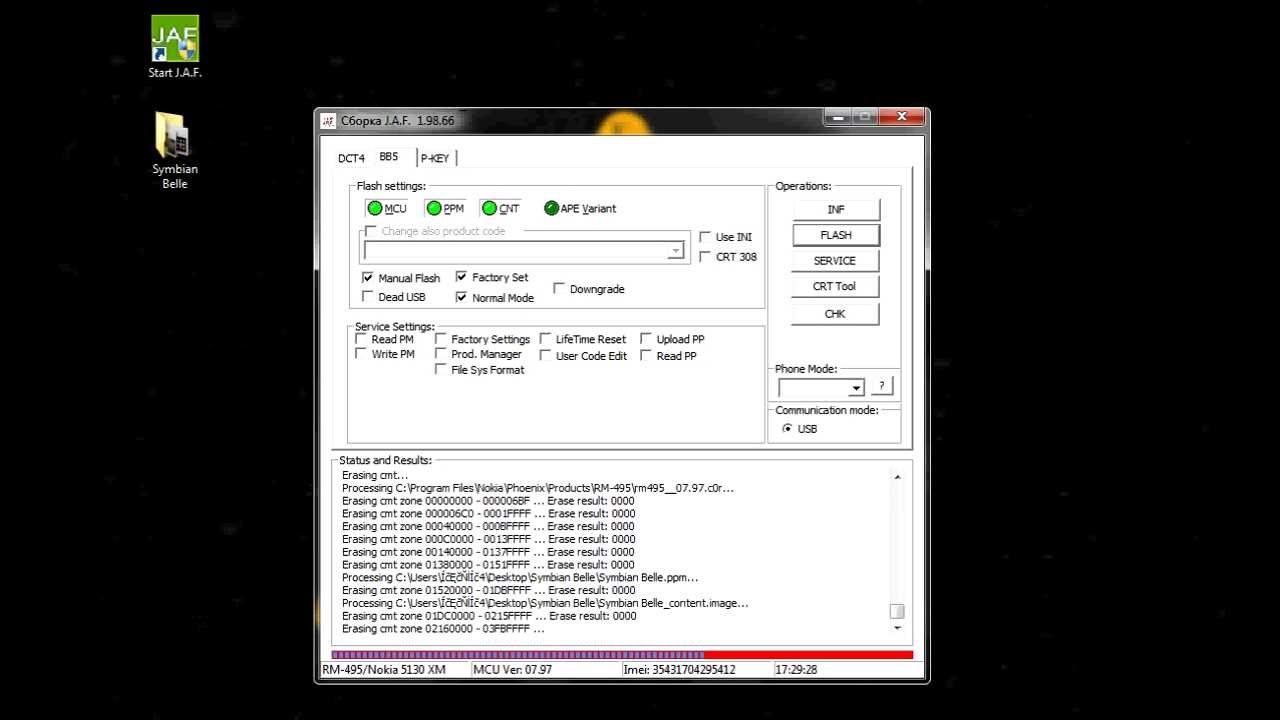Toggle the green CNT indicator
1280x720 pixels.
(489, 208)
